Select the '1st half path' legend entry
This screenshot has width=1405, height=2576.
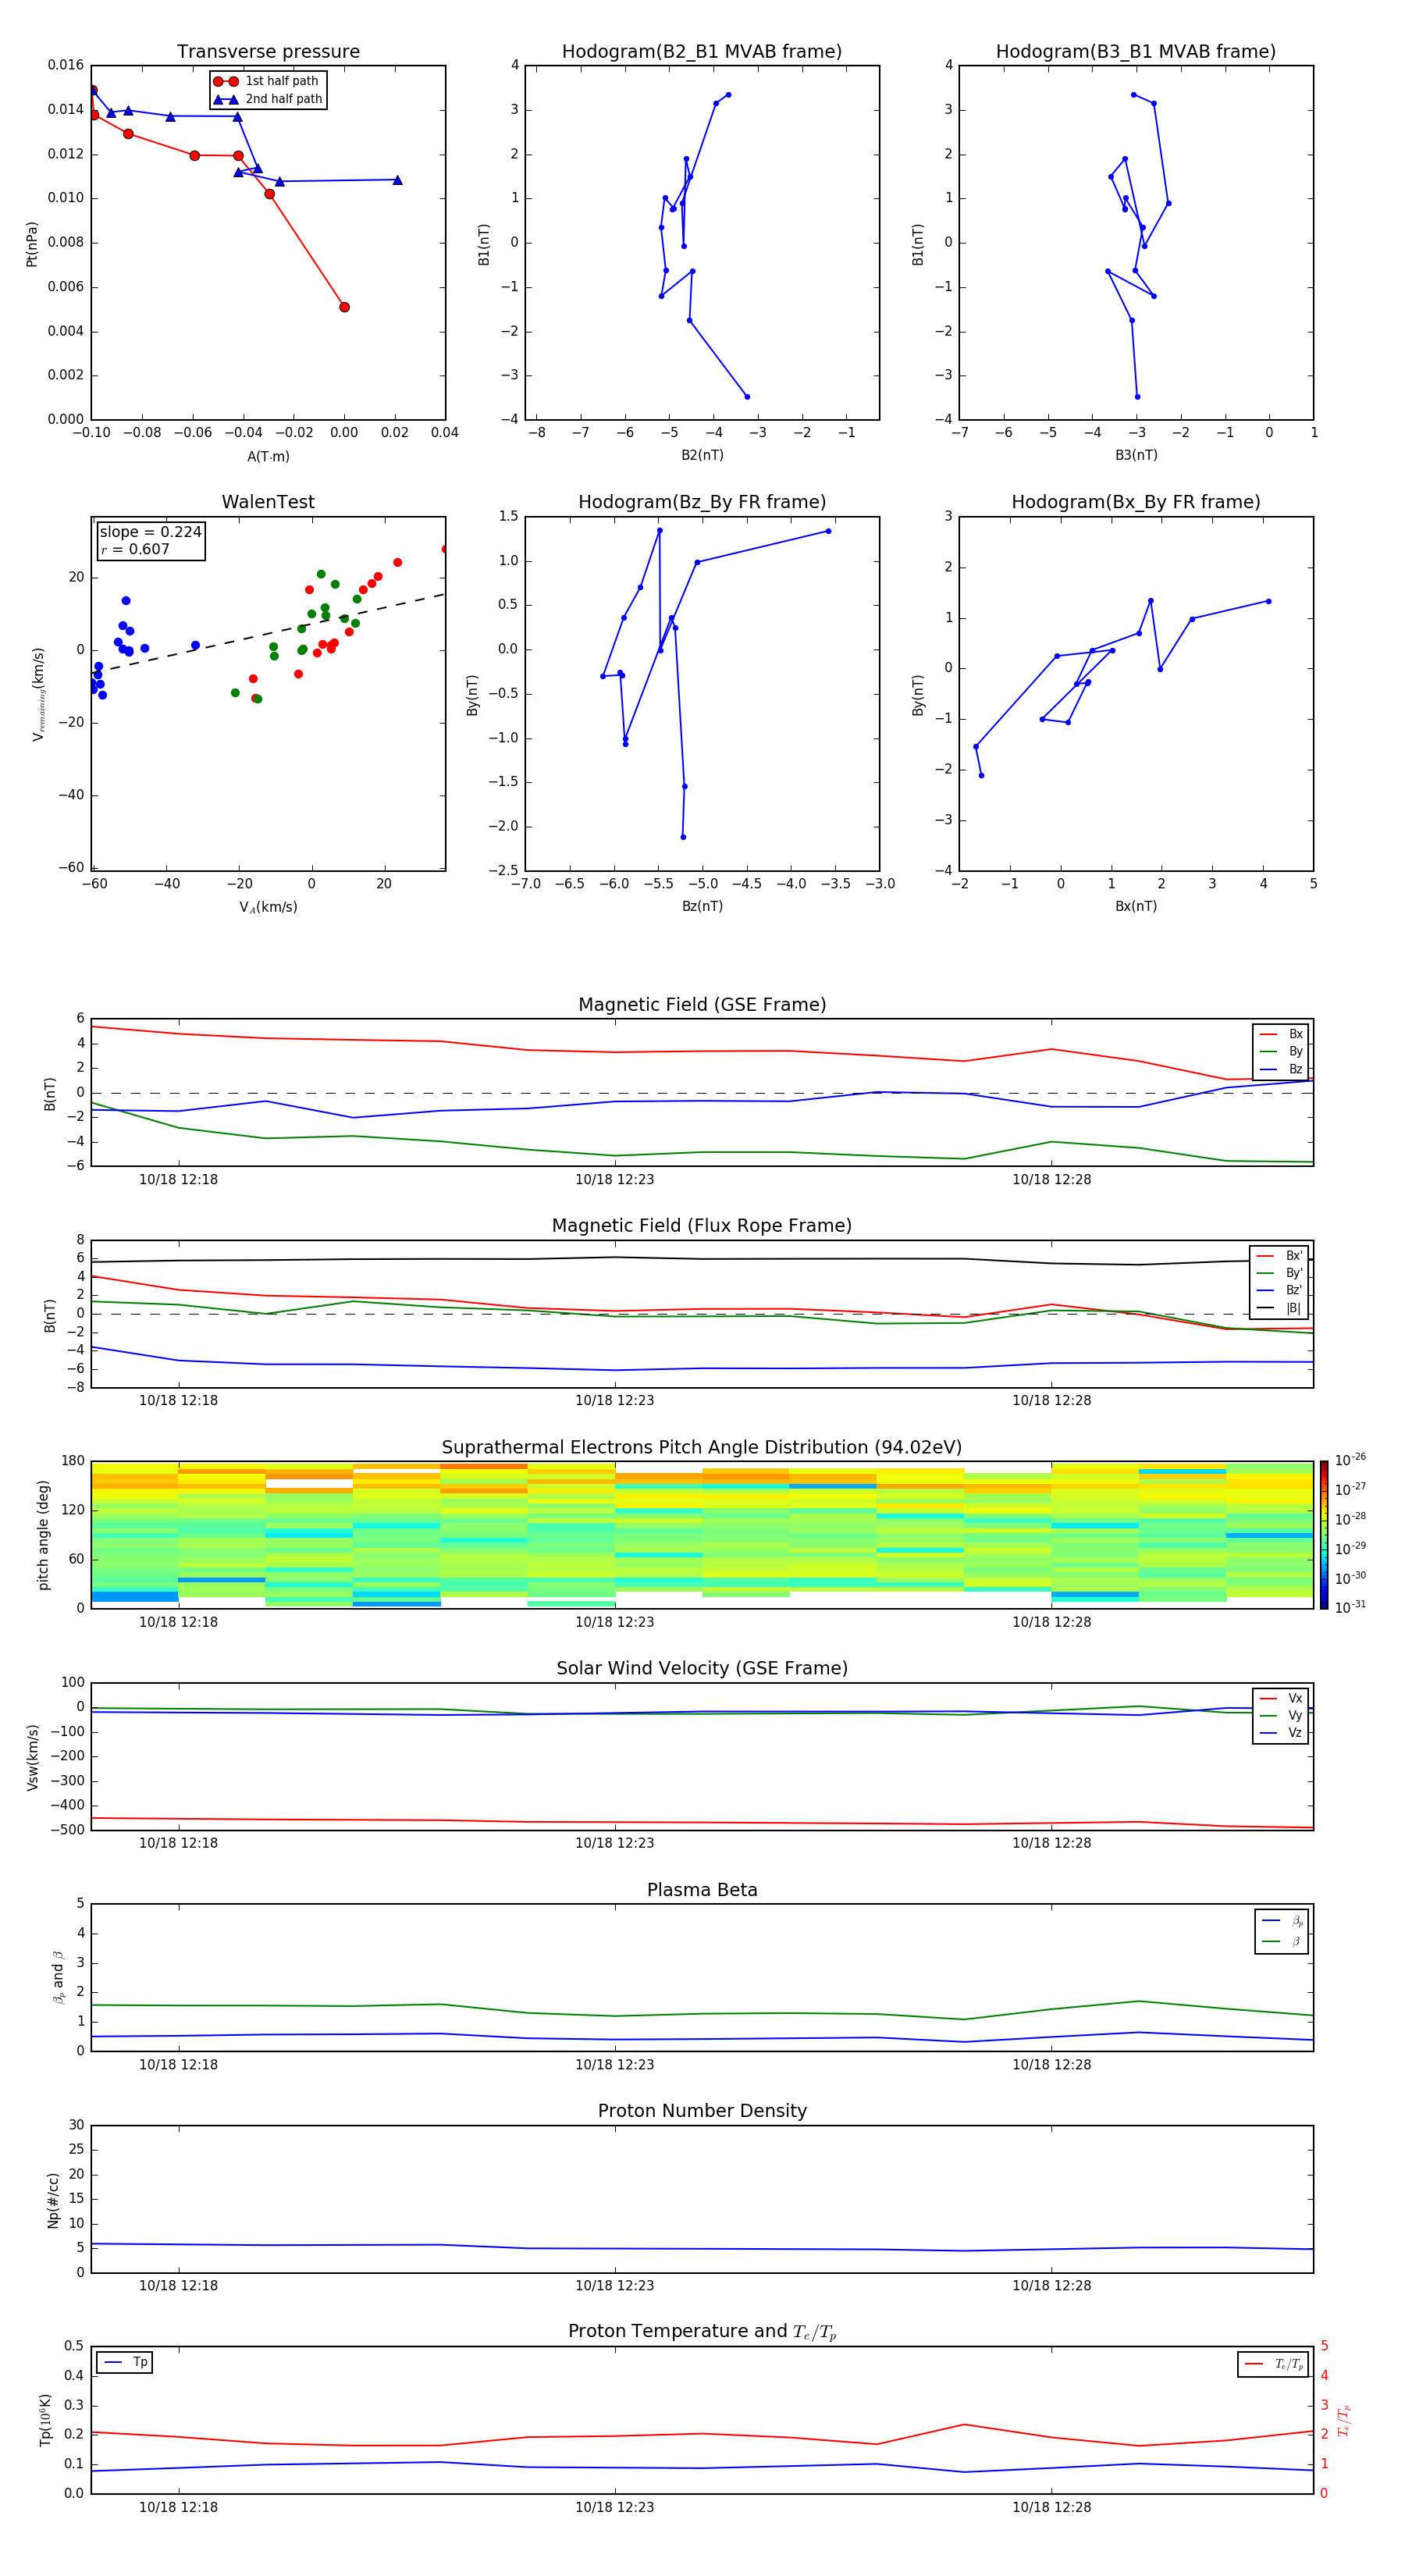coord(267,81)
